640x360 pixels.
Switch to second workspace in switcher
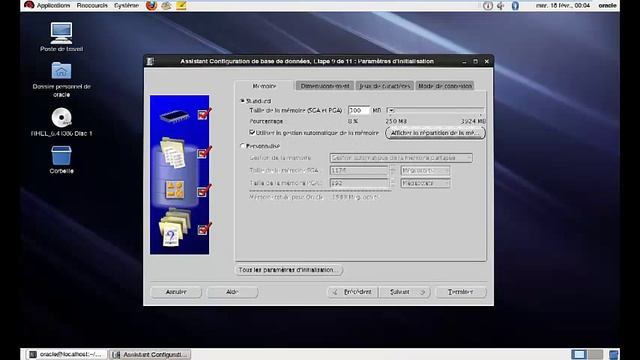click(595, 354)
